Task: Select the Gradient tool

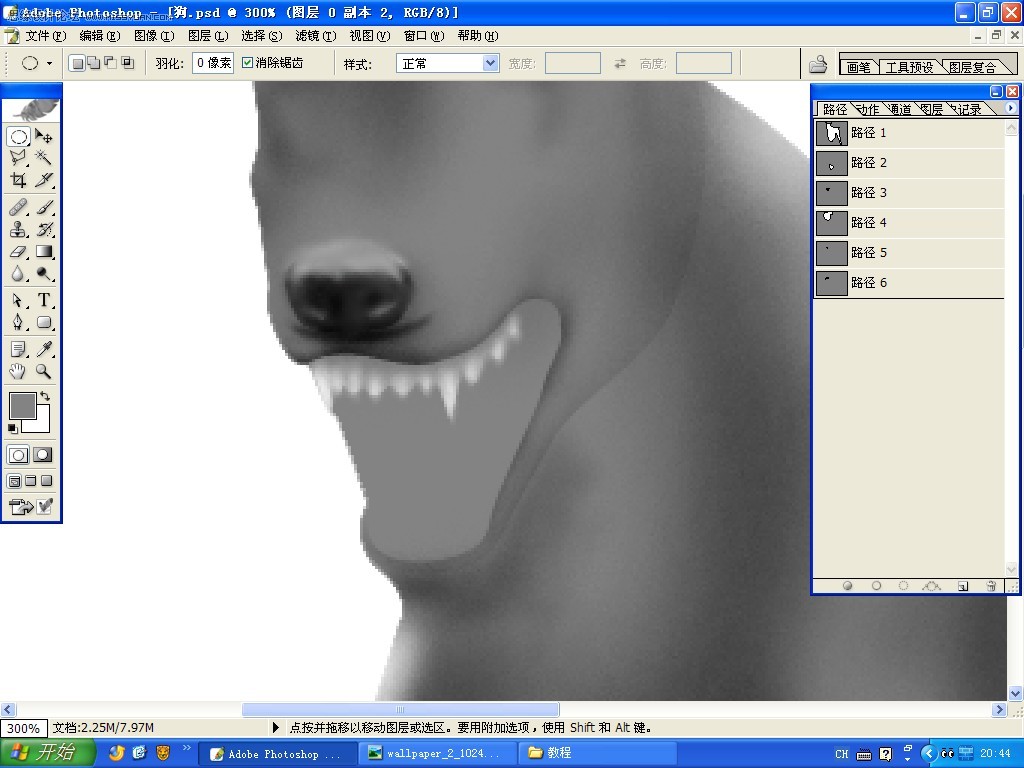Action: (44, 251)
